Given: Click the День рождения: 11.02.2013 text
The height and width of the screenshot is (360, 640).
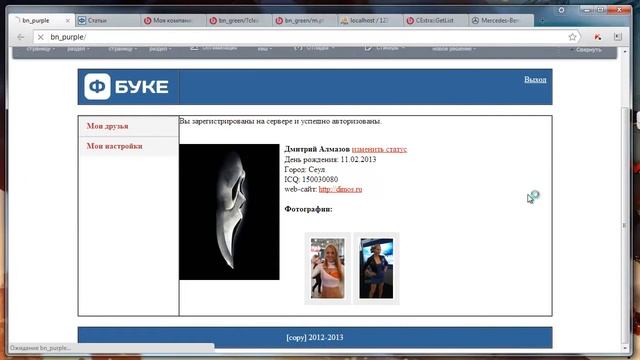Looking at the screenshot, I should (330, 160).
